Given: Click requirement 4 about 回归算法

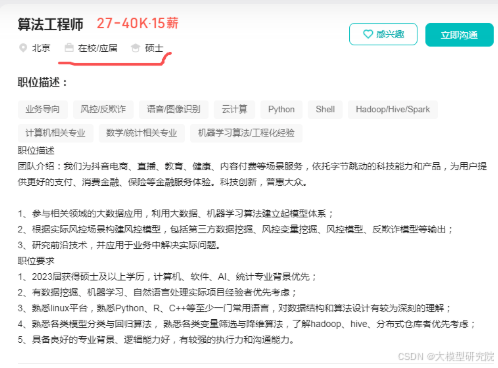Looking at the screenshot, I should click(x=247, y=324).
